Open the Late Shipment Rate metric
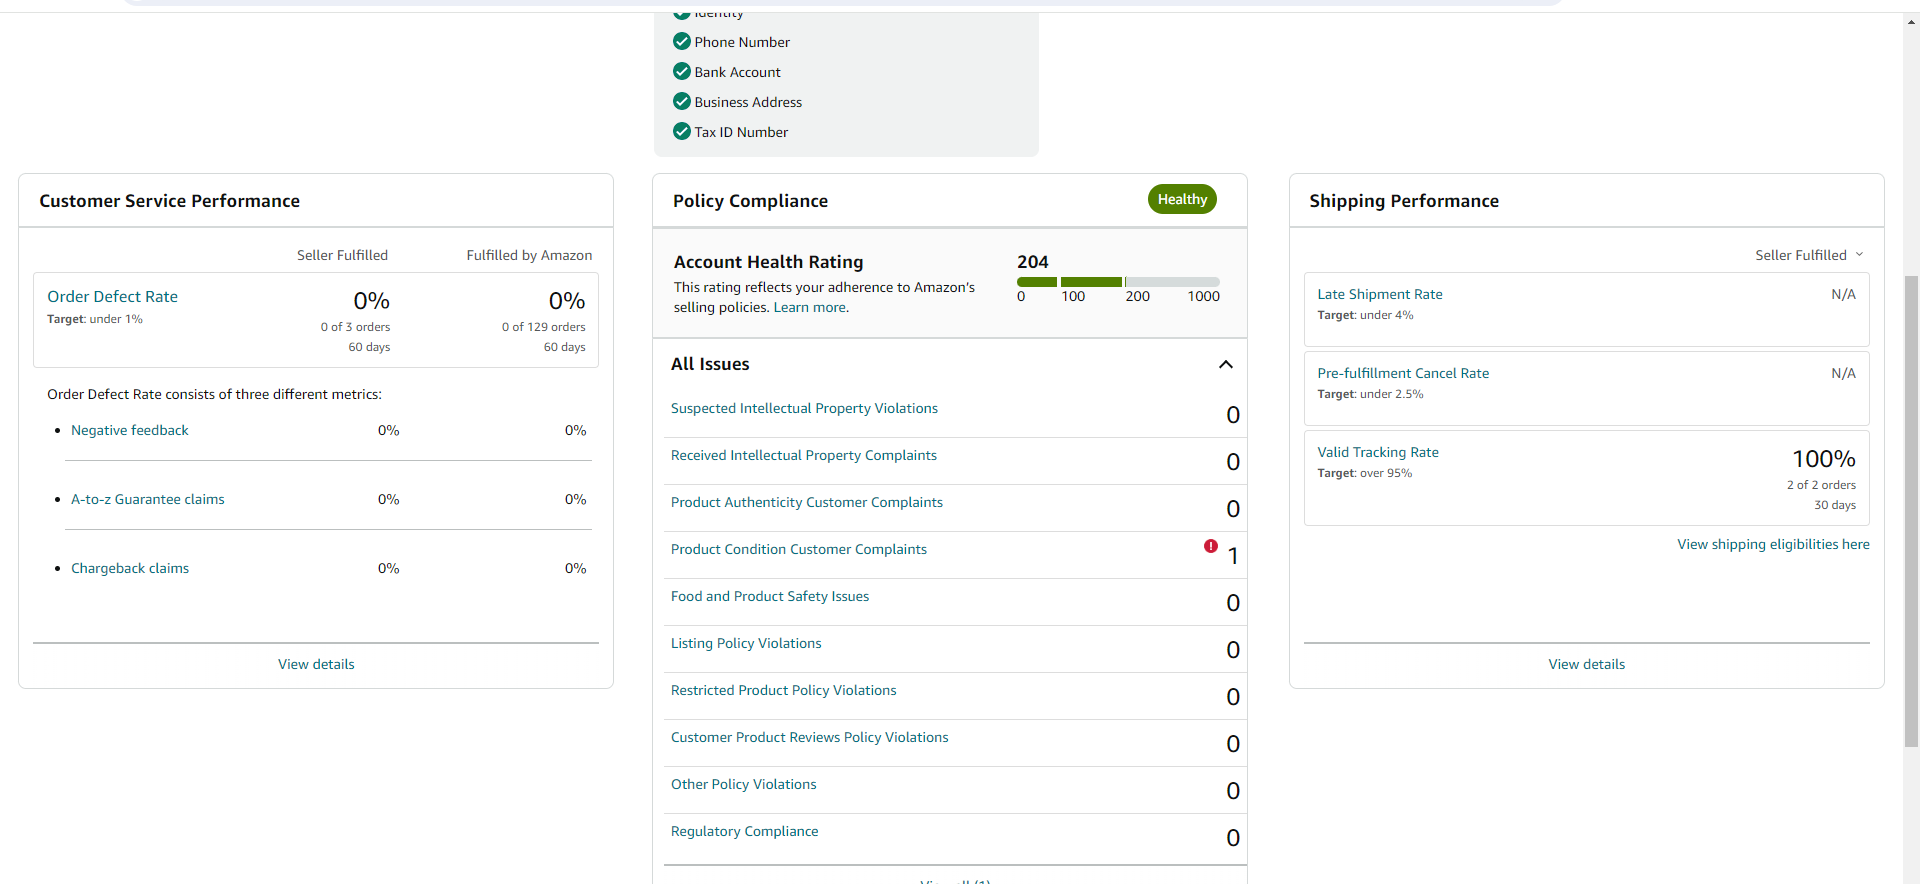The image size is (1920, 884). [x=1380, y=294]
